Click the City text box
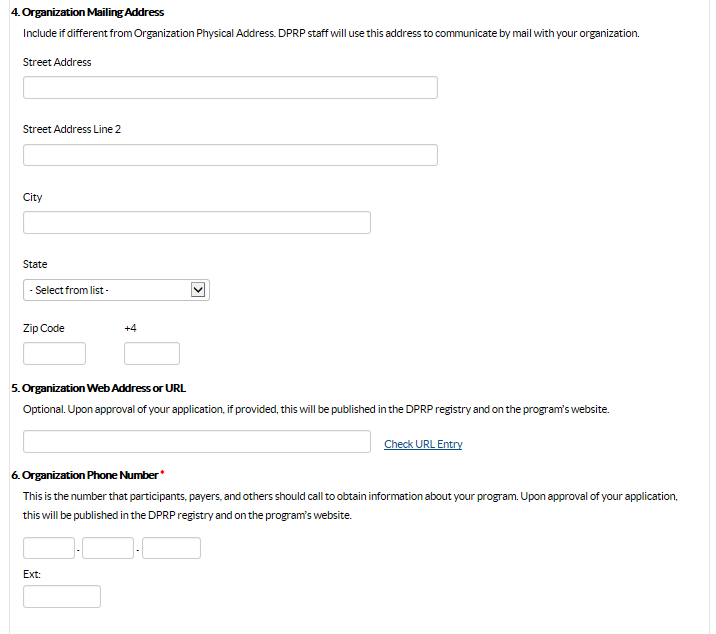 pos(196,222)
